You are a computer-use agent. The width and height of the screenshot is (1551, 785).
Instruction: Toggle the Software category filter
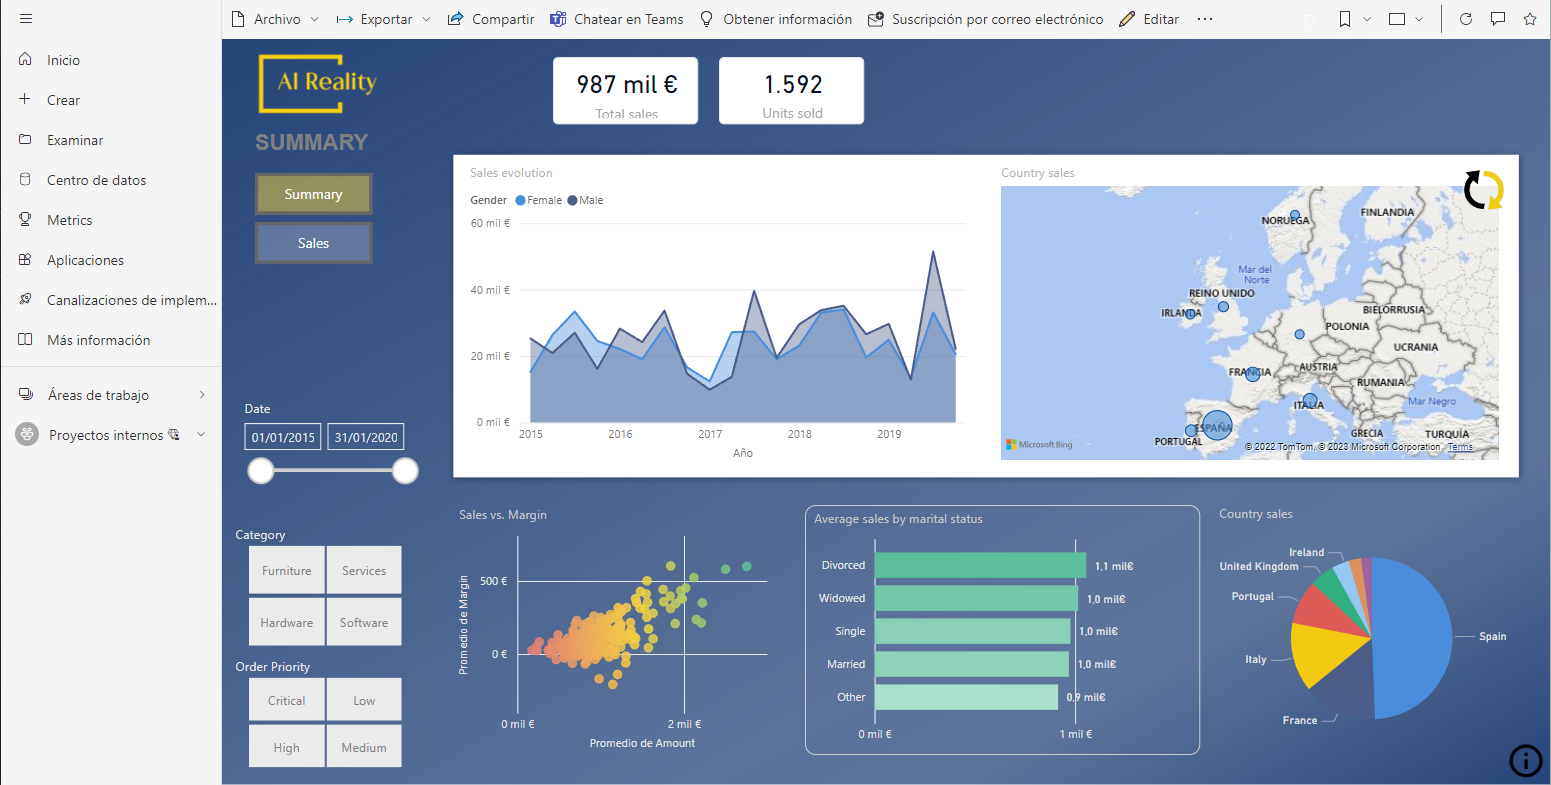364,622
